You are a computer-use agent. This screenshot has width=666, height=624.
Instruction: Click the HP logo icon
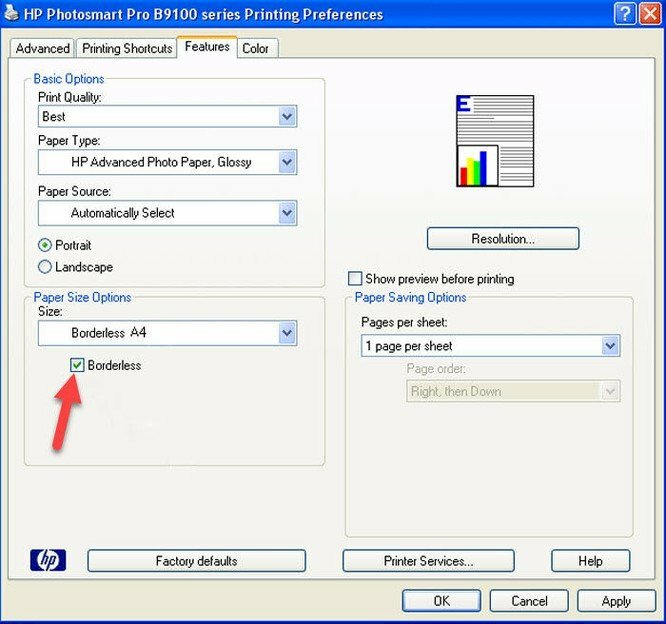pyautogui.click(x=48, y=560)
